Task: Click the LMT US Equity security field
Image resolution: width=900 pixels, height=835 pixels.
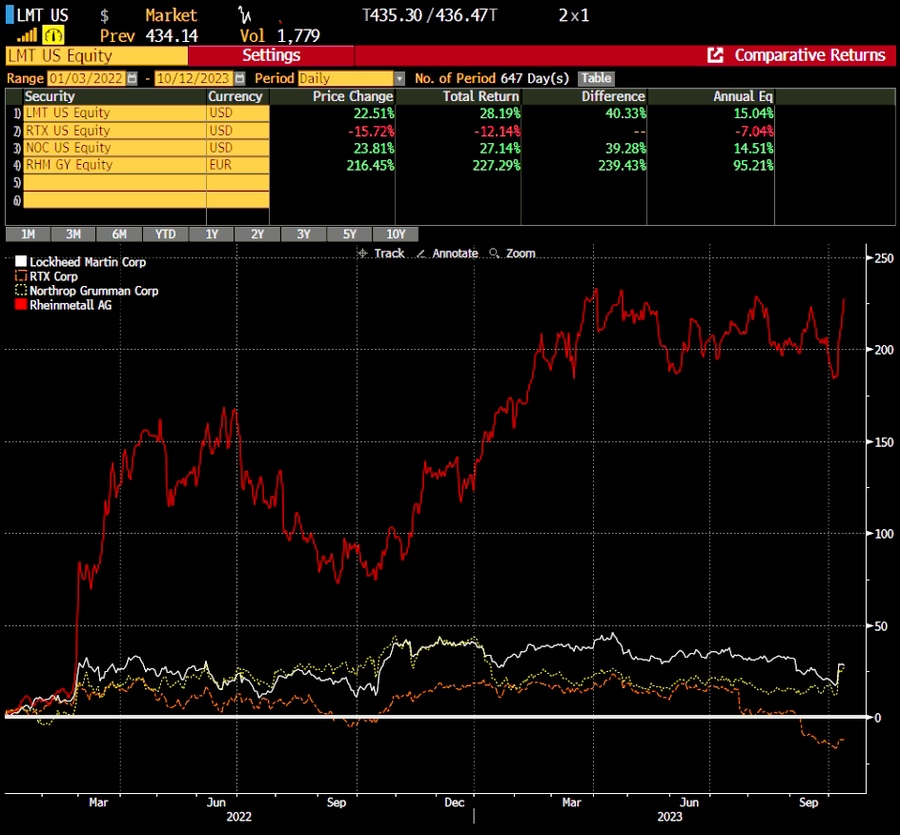Action: [x=114, y=113]
